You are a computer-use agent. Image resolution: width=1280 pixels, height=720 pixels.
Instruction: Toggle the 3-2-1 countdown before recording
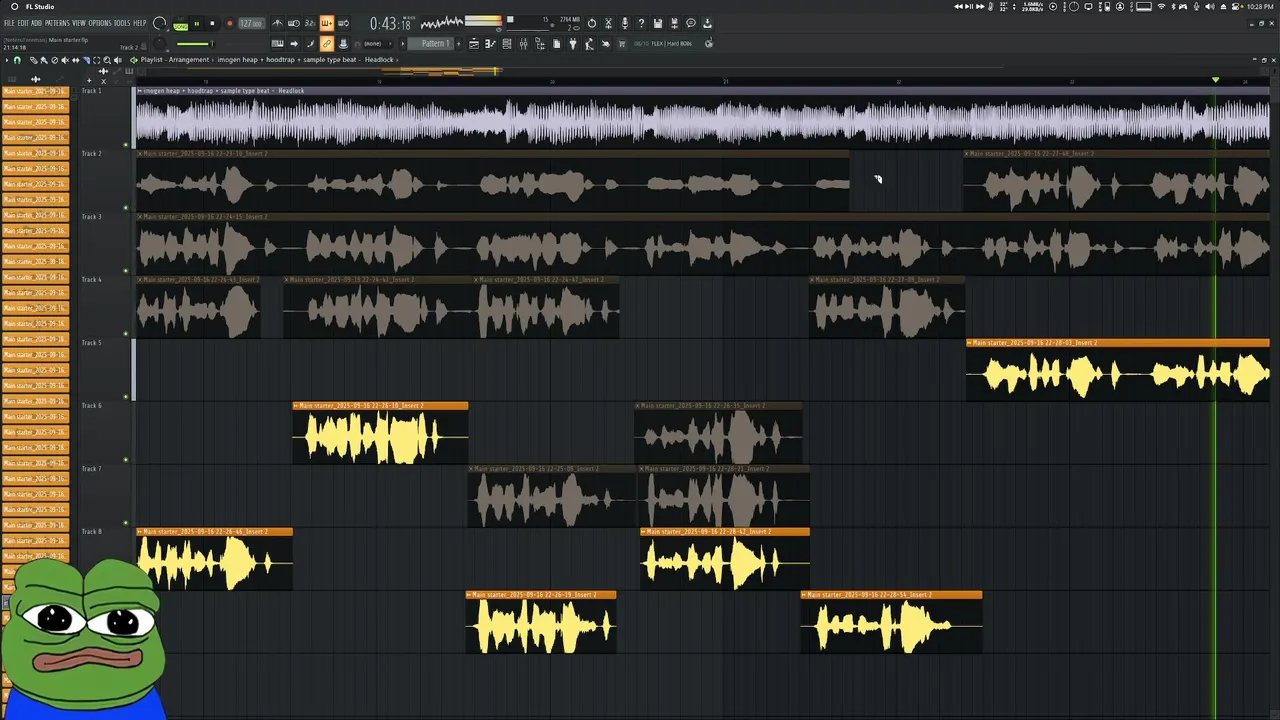(309, 23)
